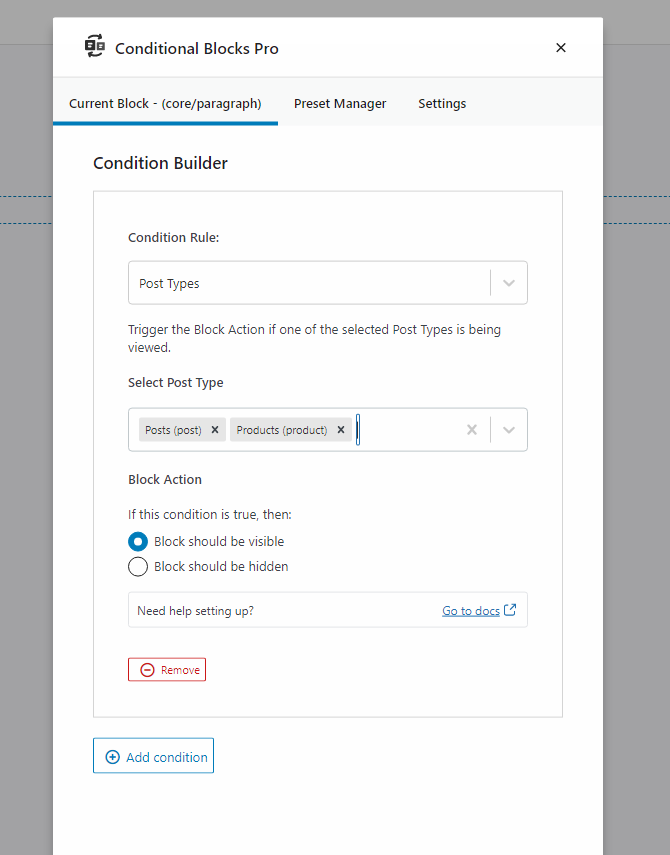This screenshot has height=855, width=670.
Task: Expand the Select Post Type dropdown arrow
Action: tap(509, 430)
